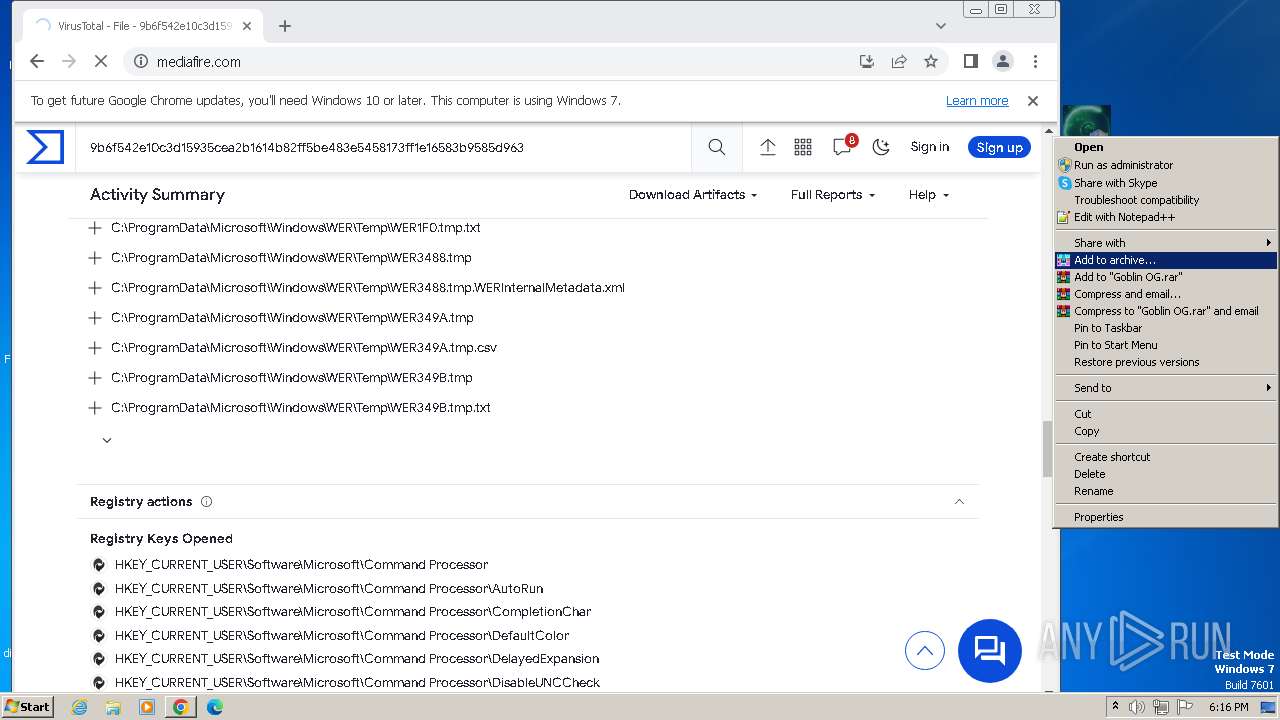Choose Delete in context menu
The height and width of the screenshot is (720, 1280).
pos(1166,474)
